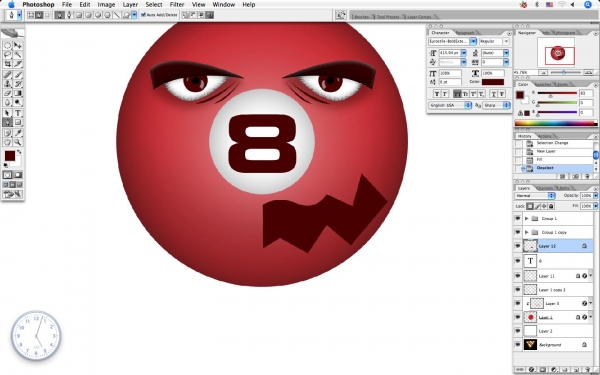Click the foreground color swatch in toolbox
Image resolution: width=600 pixels, height=375 pixels.
[10, 155]
